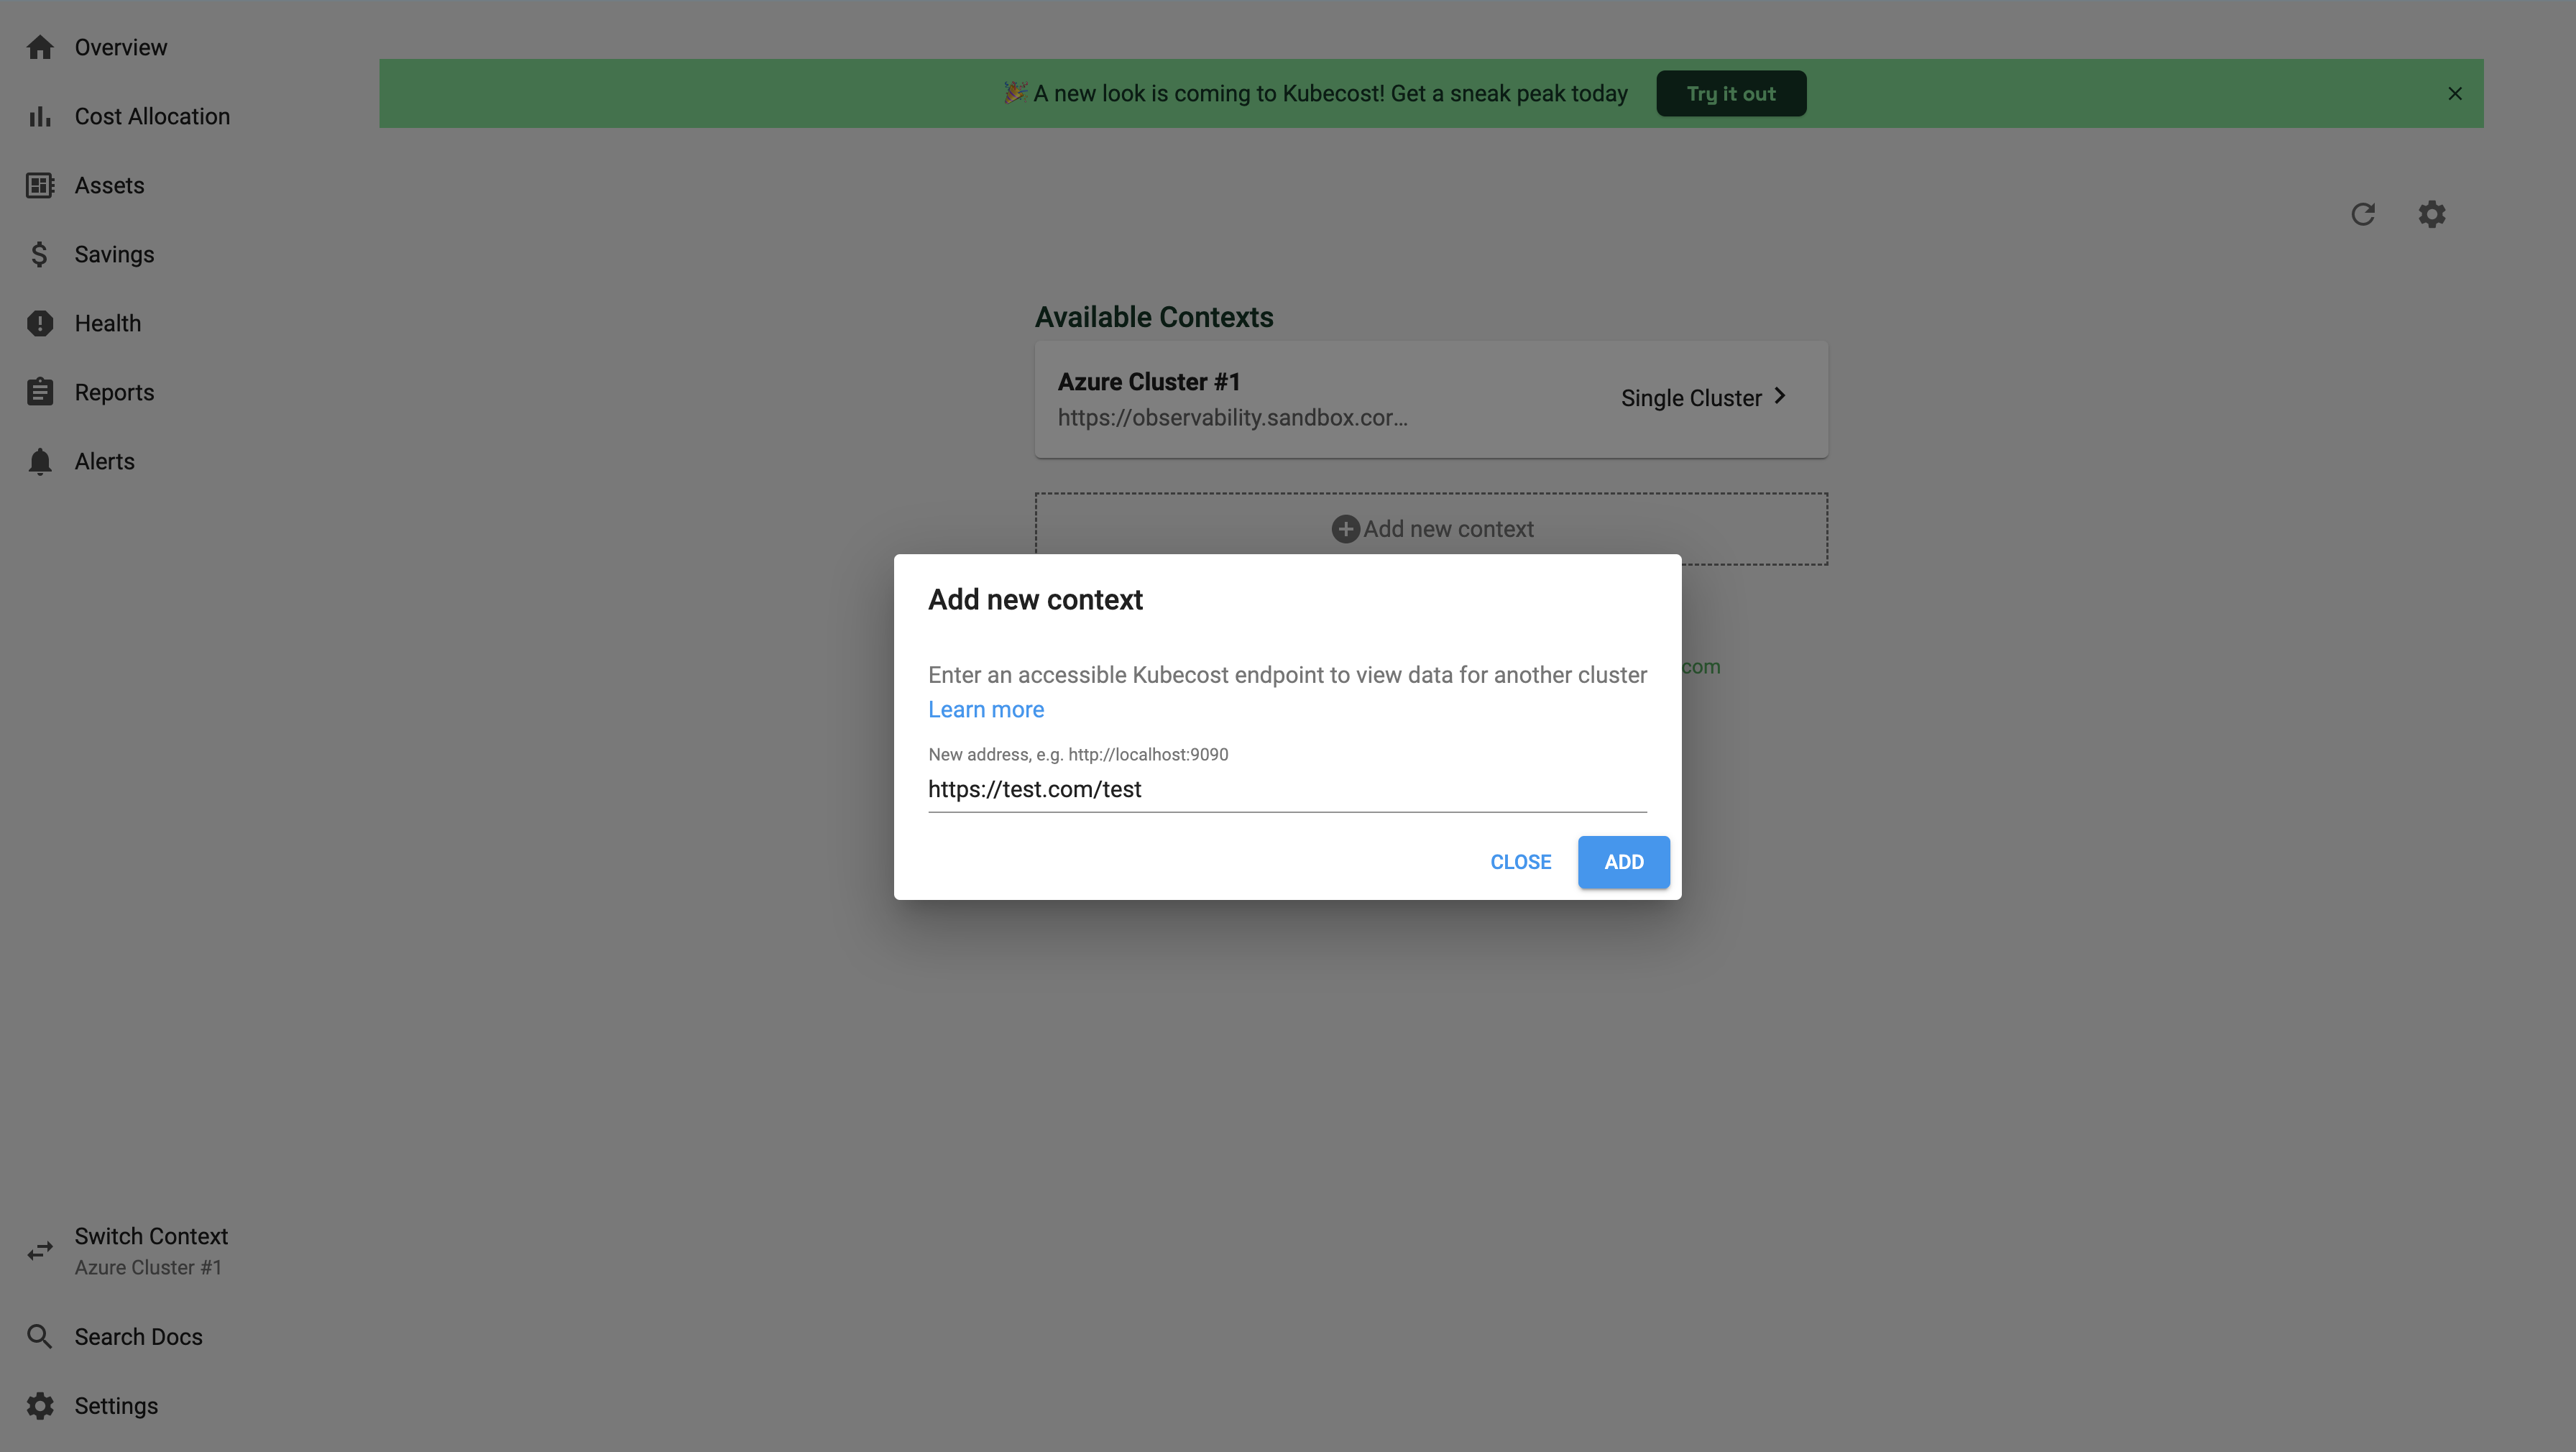Open the Cost Allocation page

pos(152,116)
